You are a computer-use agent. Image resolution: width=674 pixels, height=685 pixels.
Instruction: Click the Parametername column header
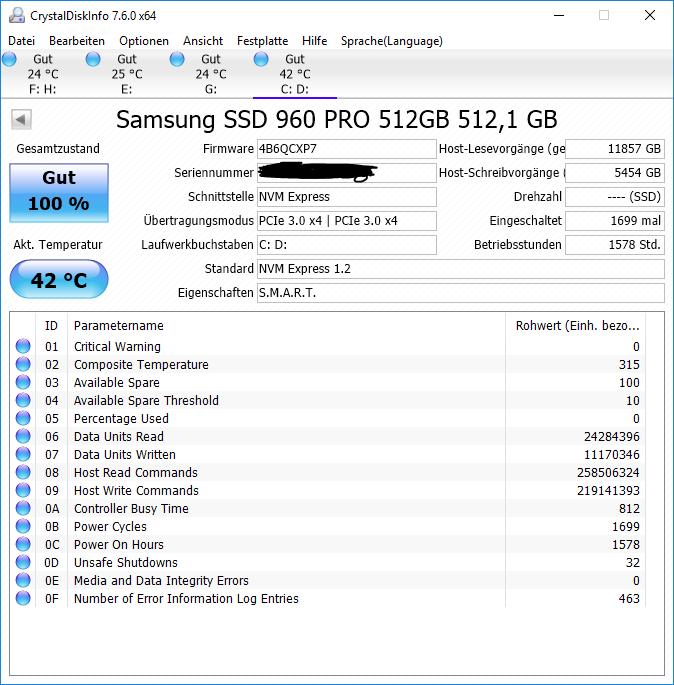pos(286,325)
